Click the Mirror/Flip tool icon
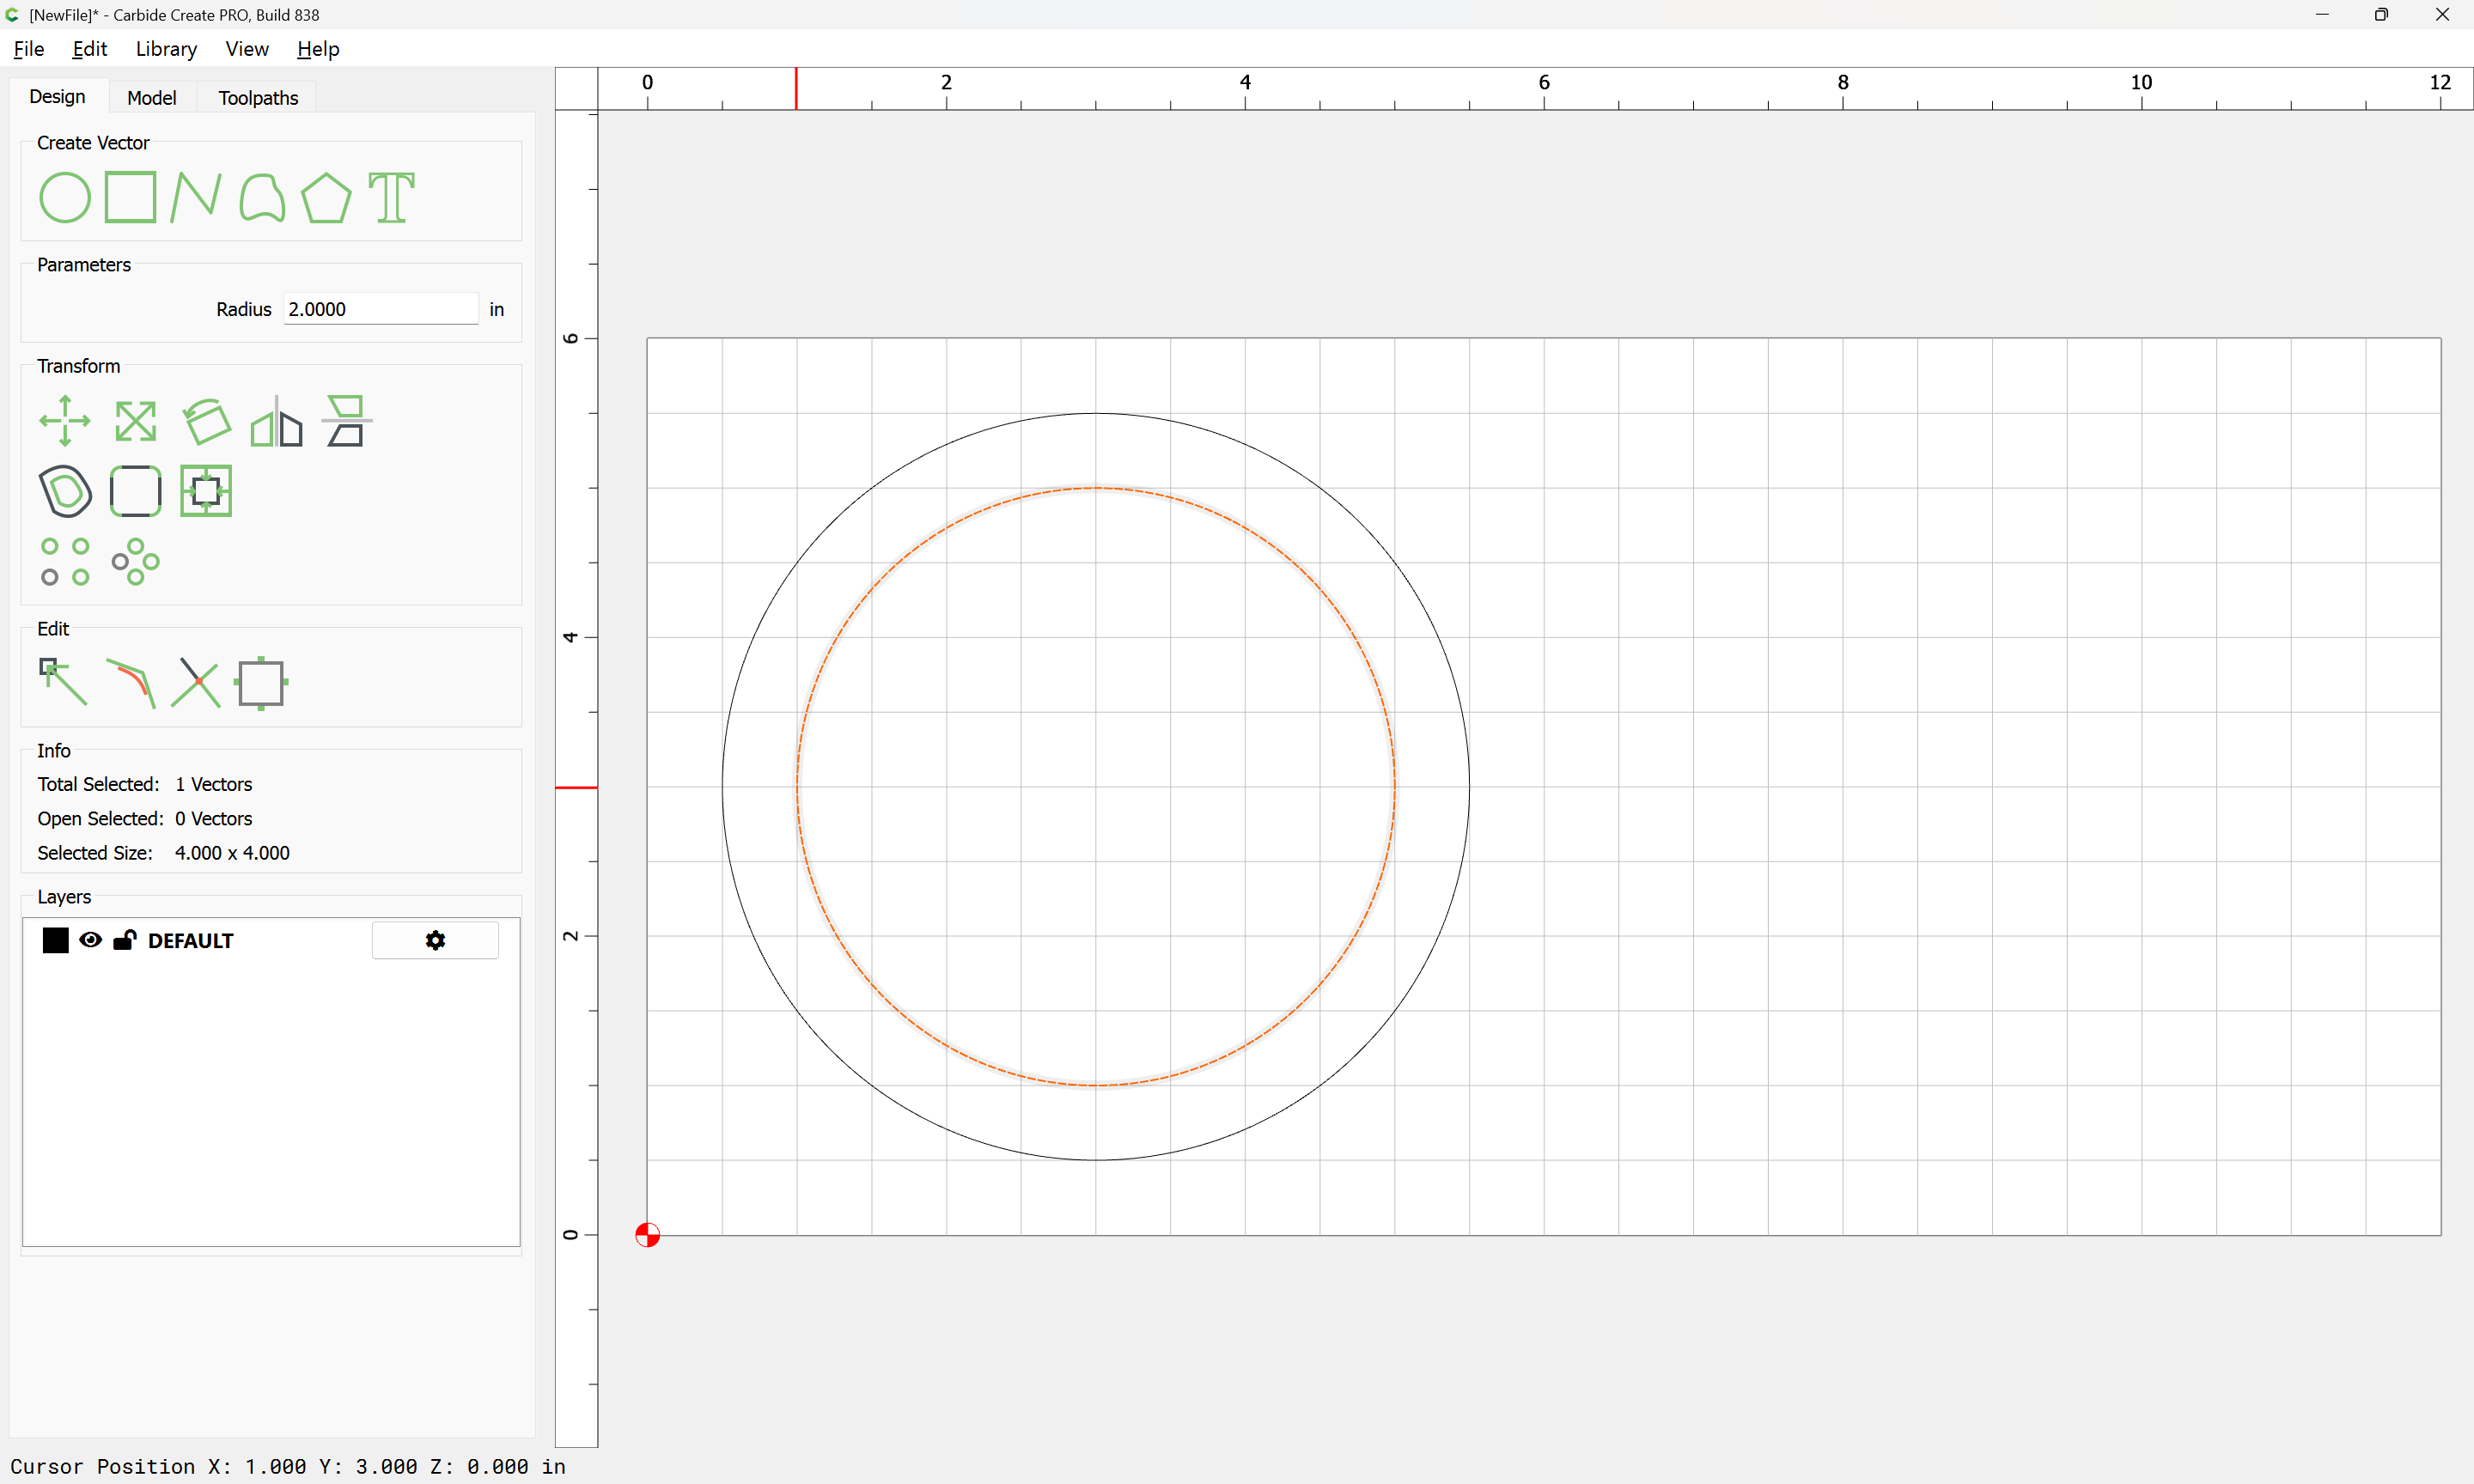This screenshot has width=2474, height=1484. click(x=276, y=421)
